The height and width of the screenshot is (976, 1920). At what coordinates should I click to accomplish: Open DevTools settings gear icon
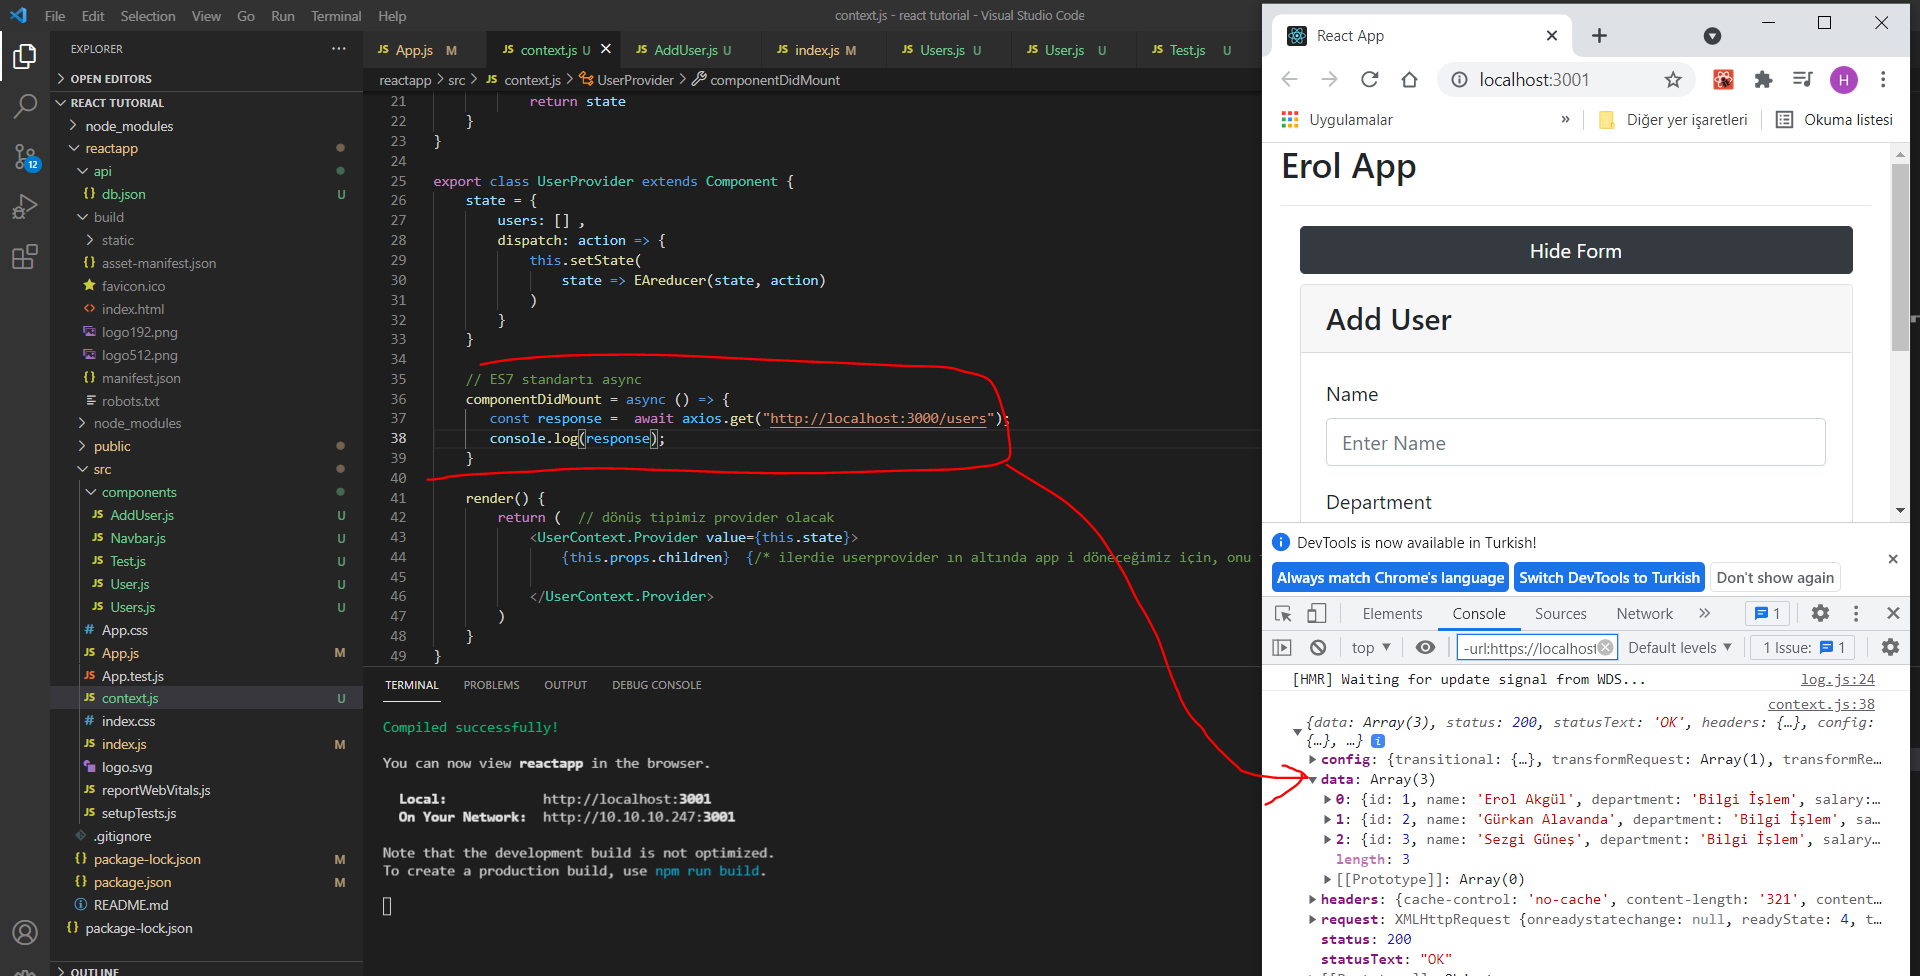click(x=1820, y=613)
